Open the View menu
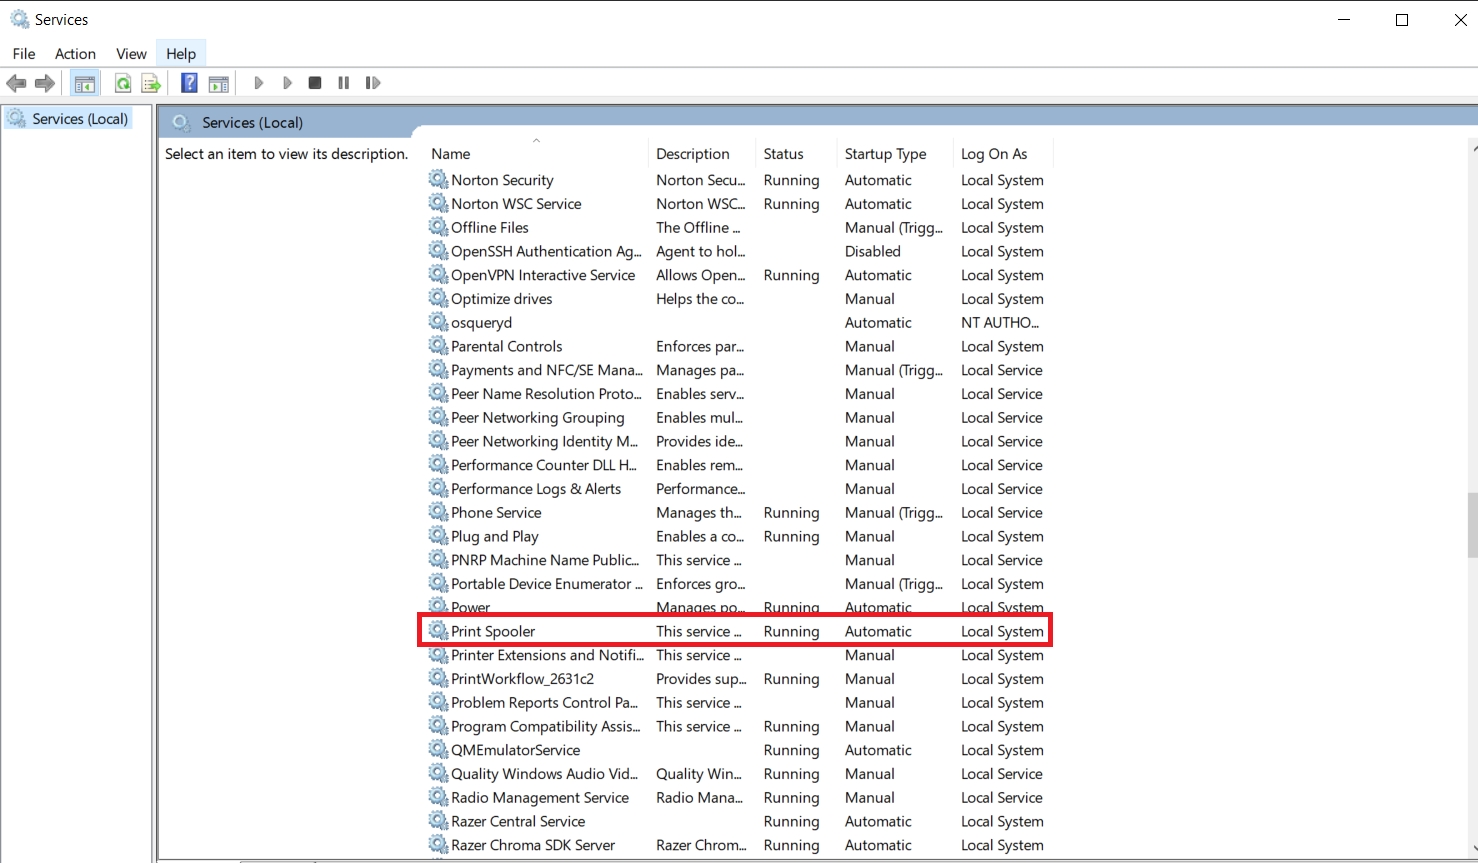 click(131, 54)
